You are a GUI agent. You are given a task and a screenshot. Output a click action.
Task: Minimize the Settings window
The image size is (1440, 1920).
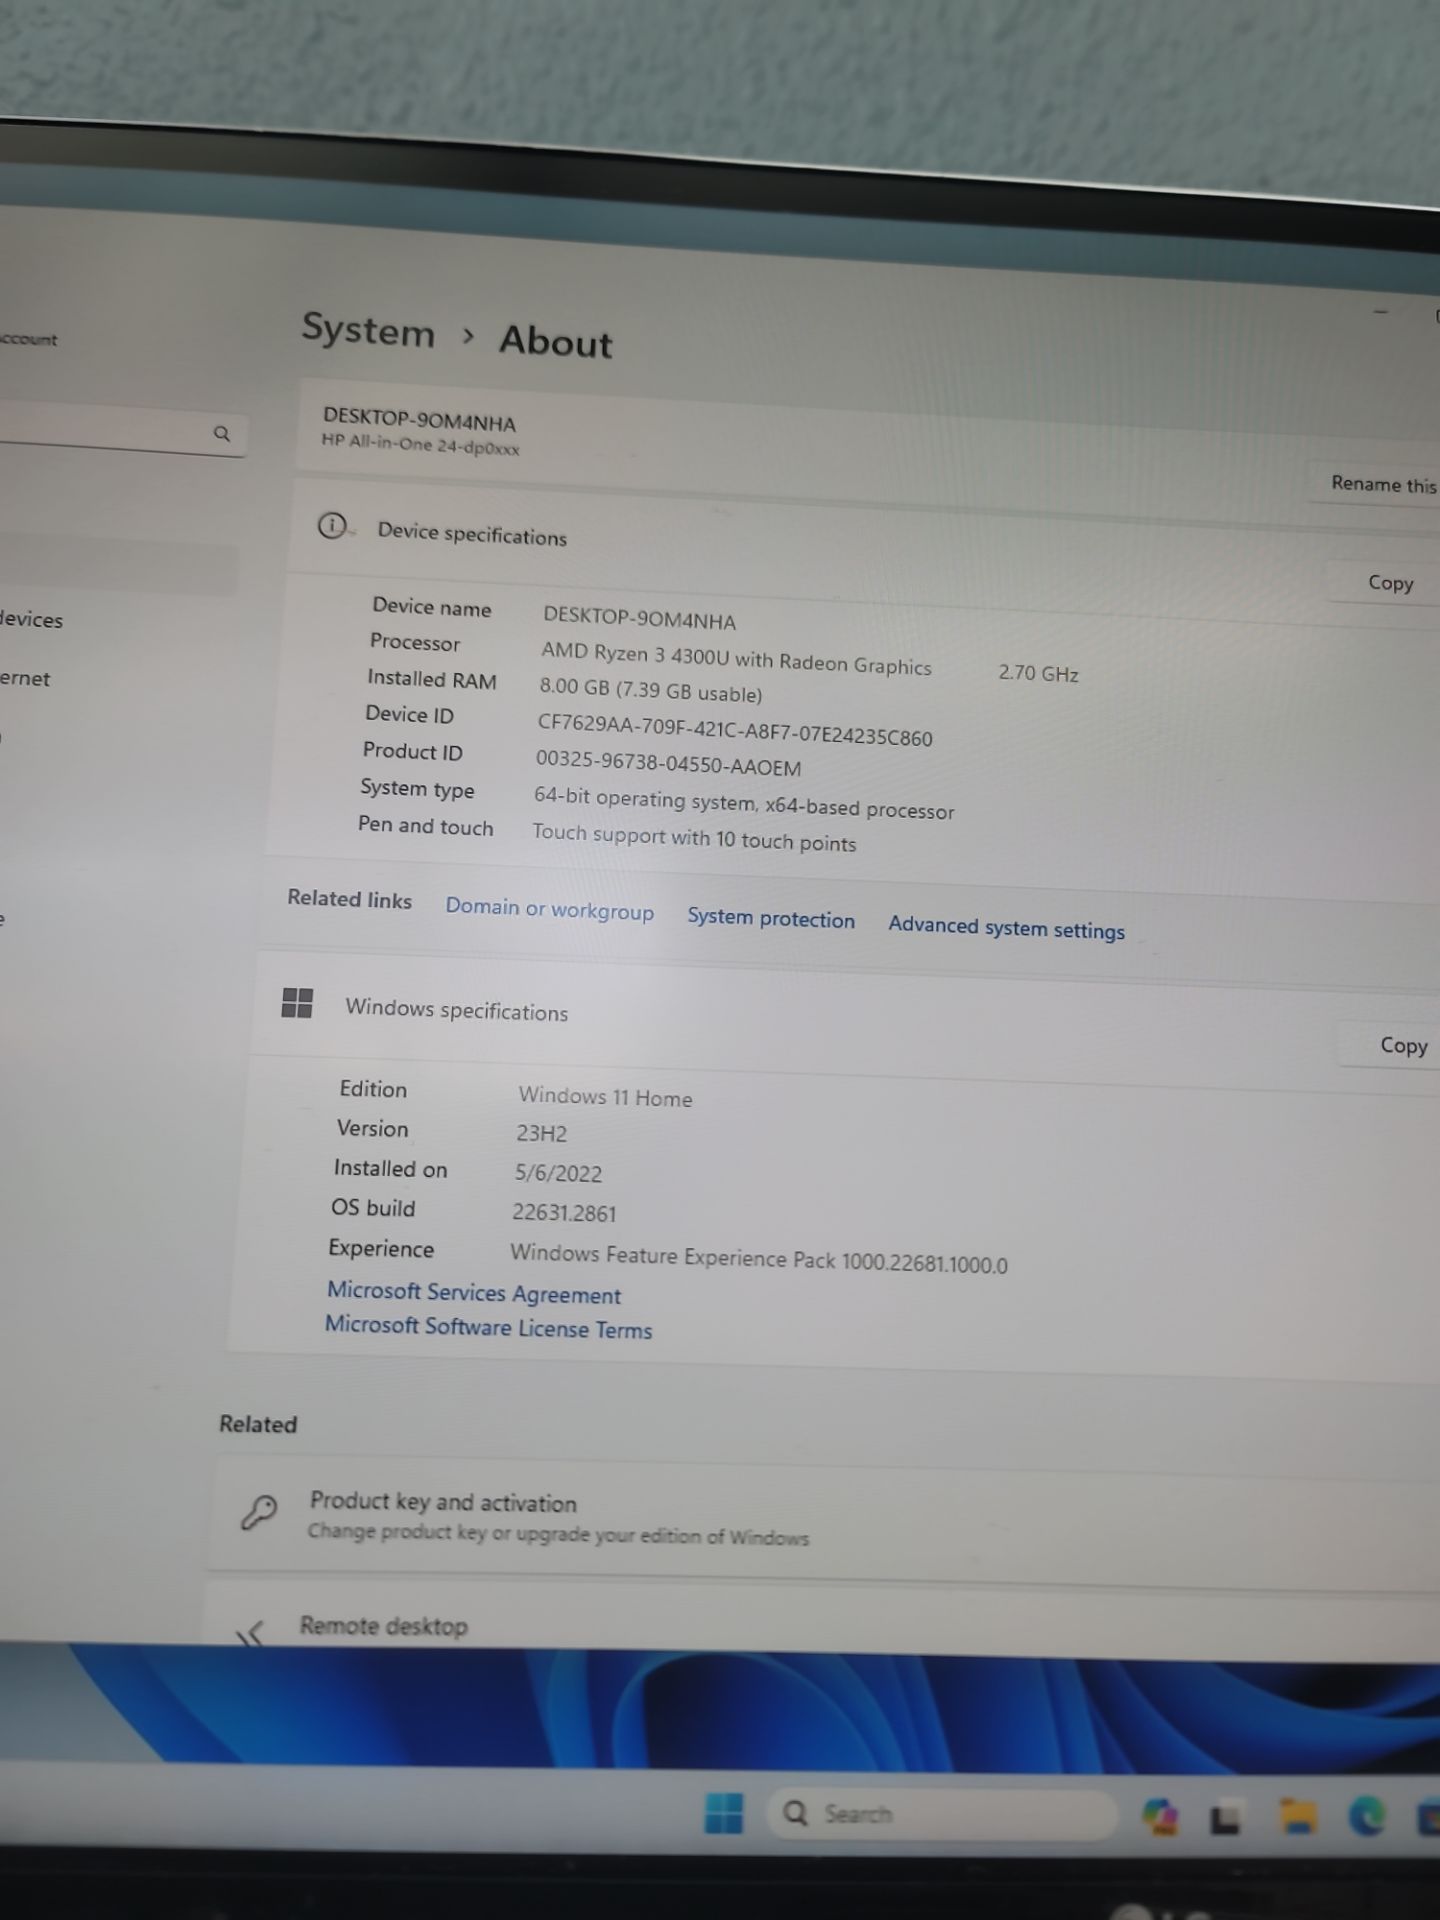(x=1381, y=312)
